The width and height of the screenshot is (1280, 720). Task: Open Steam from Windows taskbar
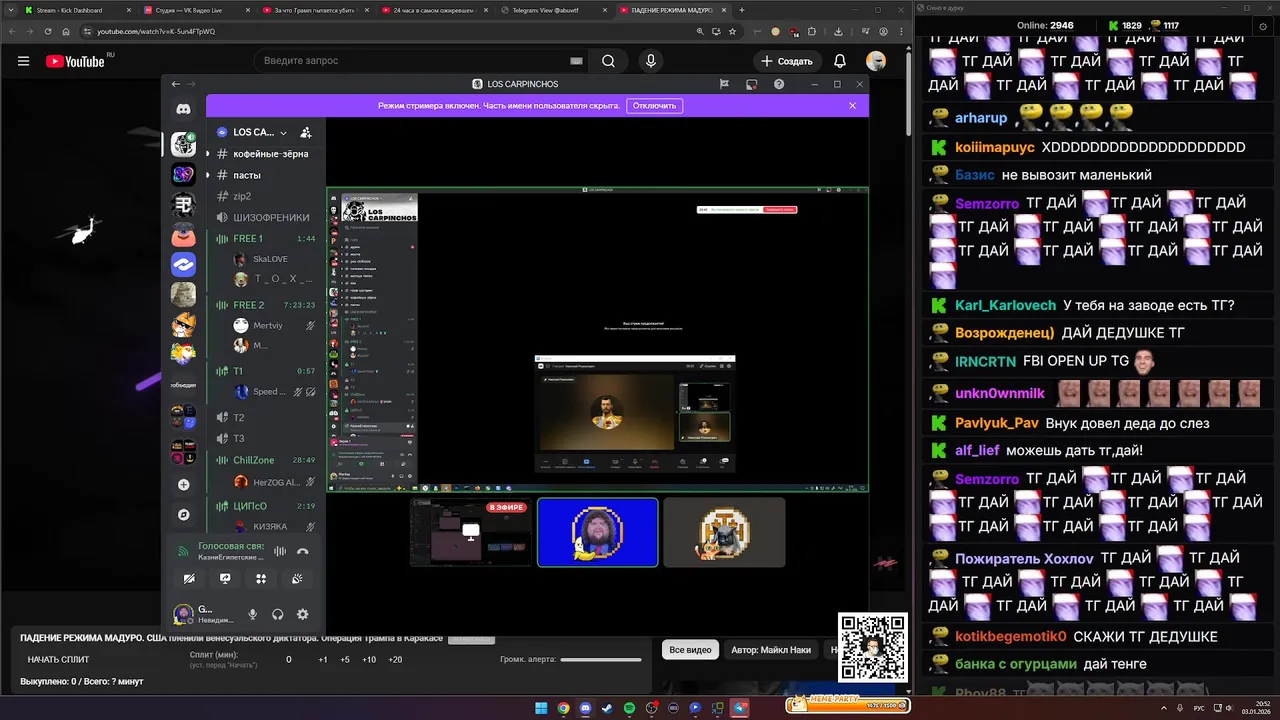click(x=607, y=708)
